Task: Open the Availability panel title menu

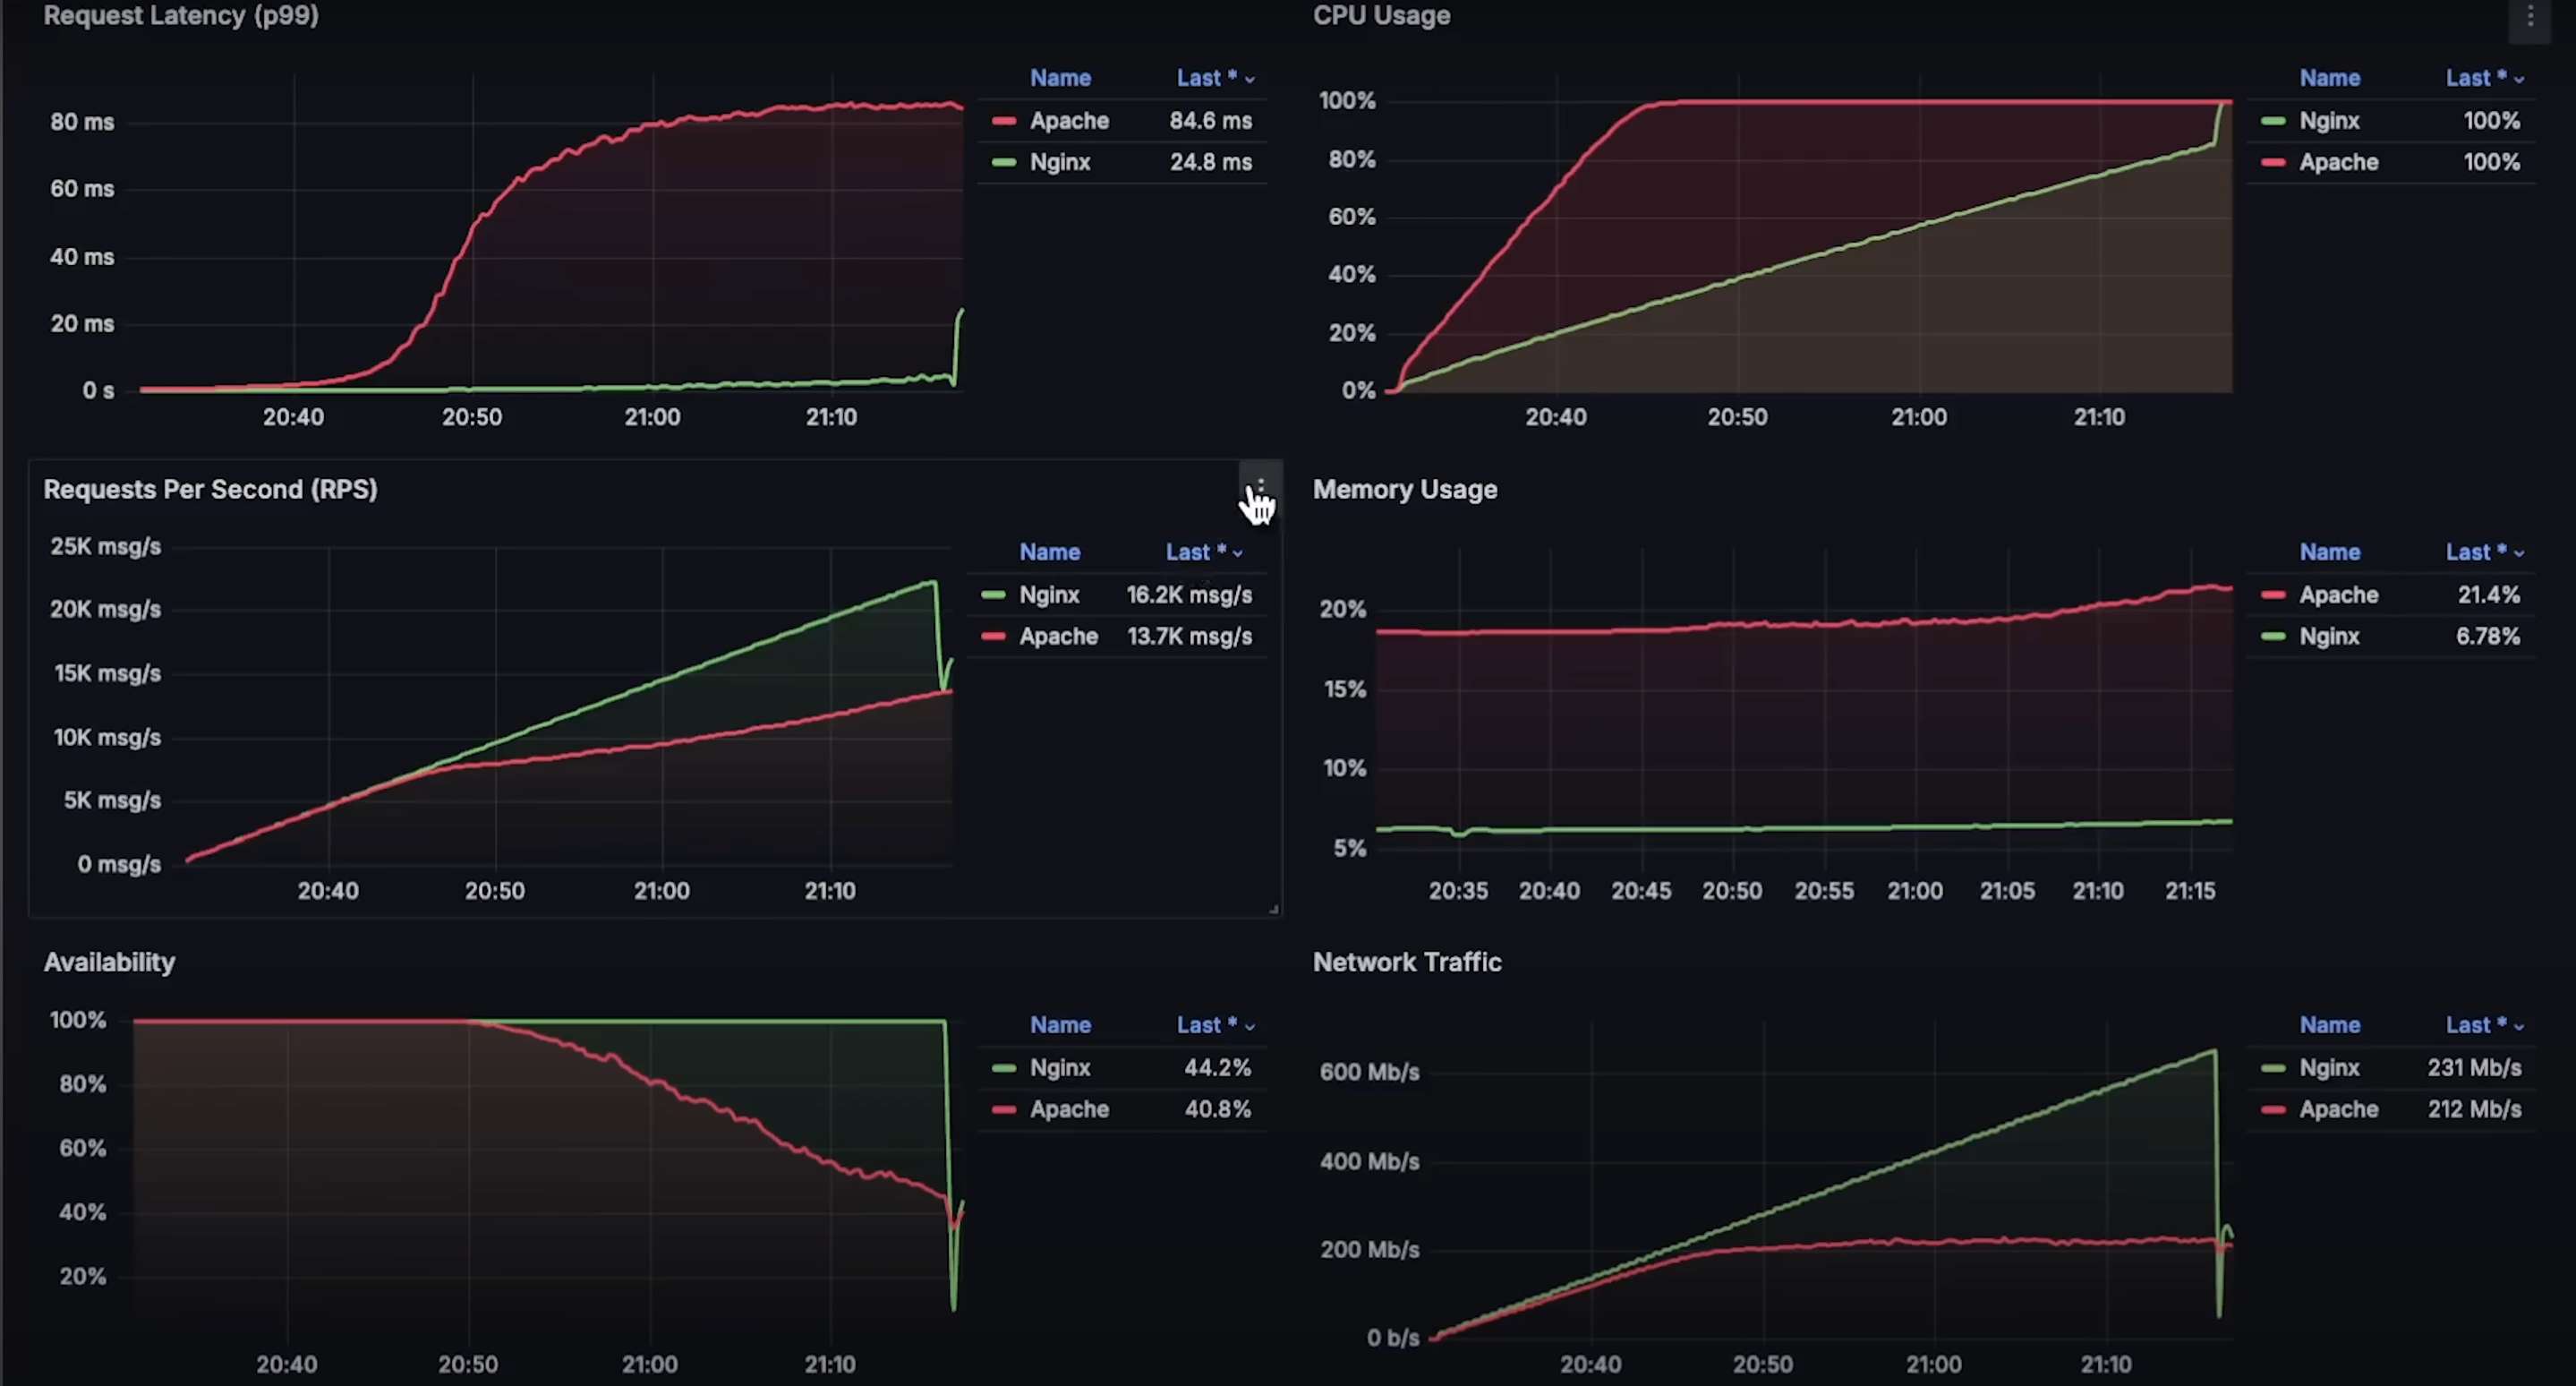Action: click(109, 962)
